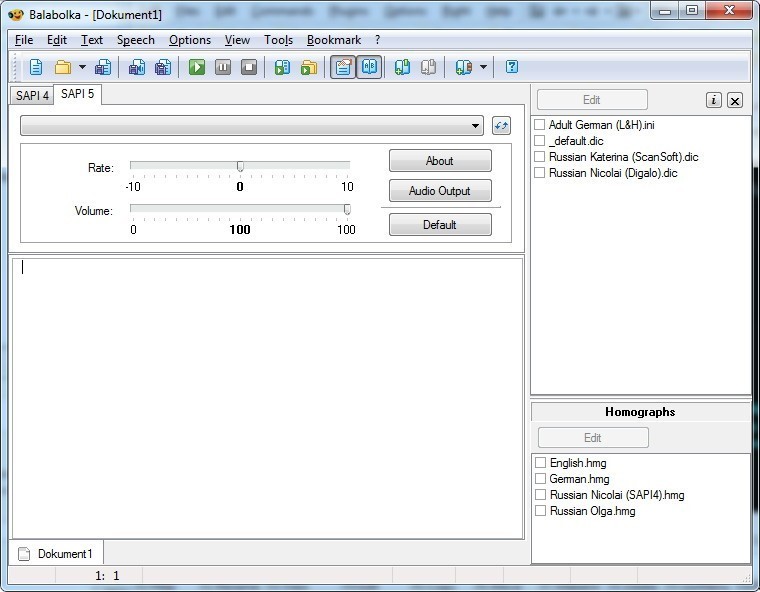Image resolution: width=760 pixels, height=592 pixels.
Task: Enable the Adult German (L&H).ini dictionary
Action: (x=540, y=125)
